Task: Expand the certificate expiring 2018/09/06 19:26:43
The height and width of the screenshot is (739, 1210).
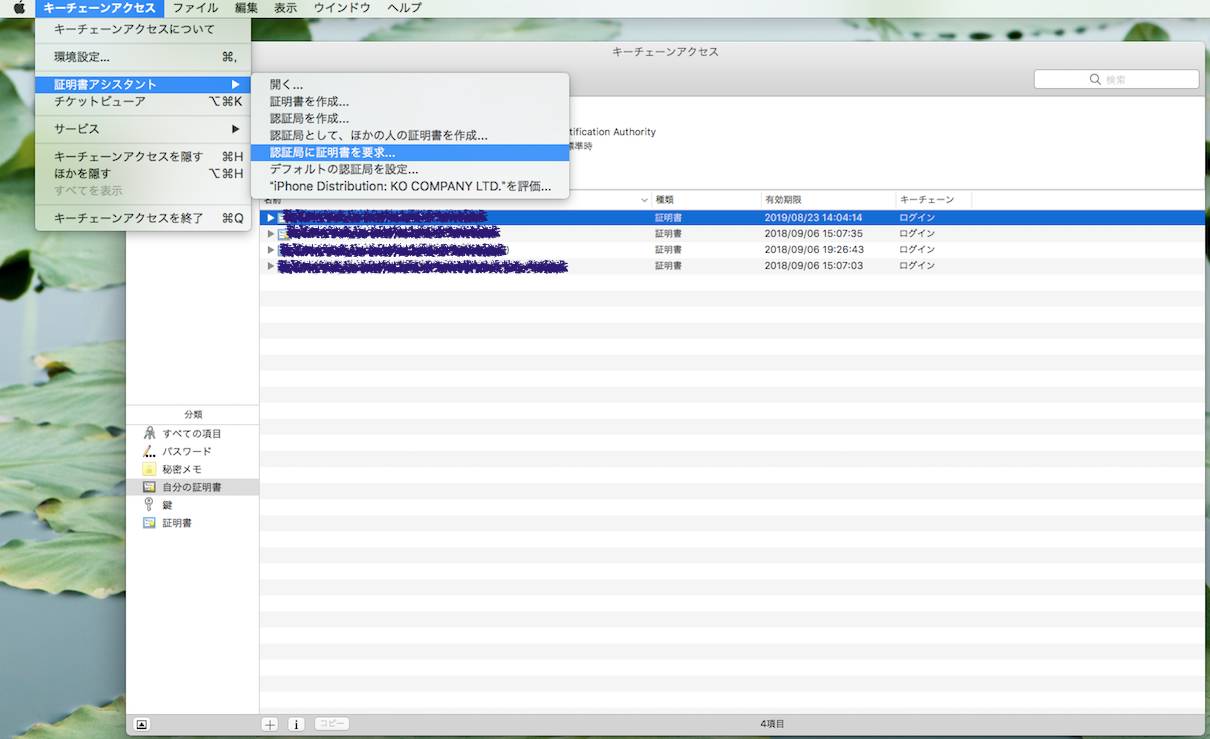Action: pos(270,250)
